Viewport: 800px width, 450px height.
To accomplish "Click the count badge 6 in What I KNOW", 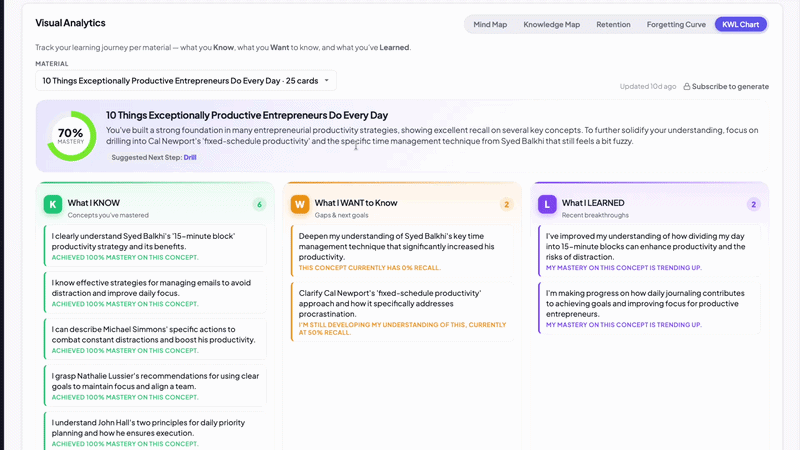I will pos(259,205).
